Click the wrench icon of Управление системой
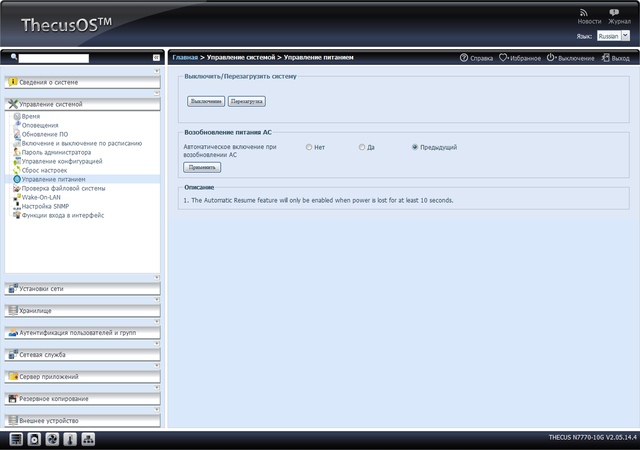 (13, 104)
